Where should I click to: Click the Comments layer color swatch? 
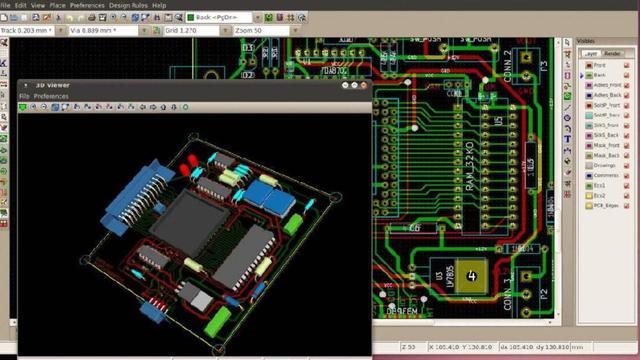point(589,176)
